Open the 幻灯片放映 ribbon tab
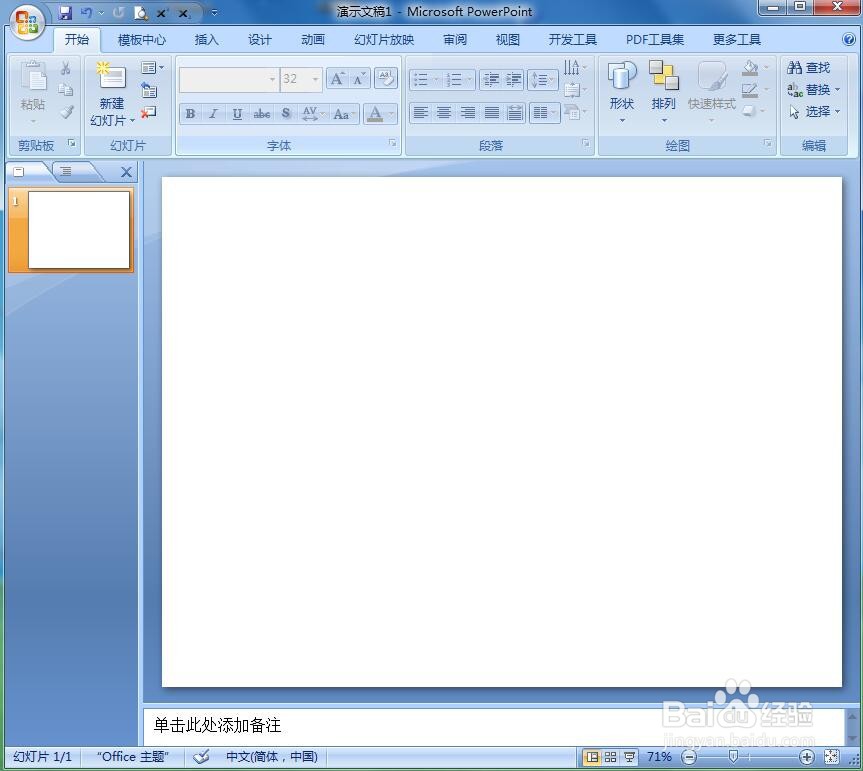The image size is (863, 771). pyautogui.click(x=384, y=40)
